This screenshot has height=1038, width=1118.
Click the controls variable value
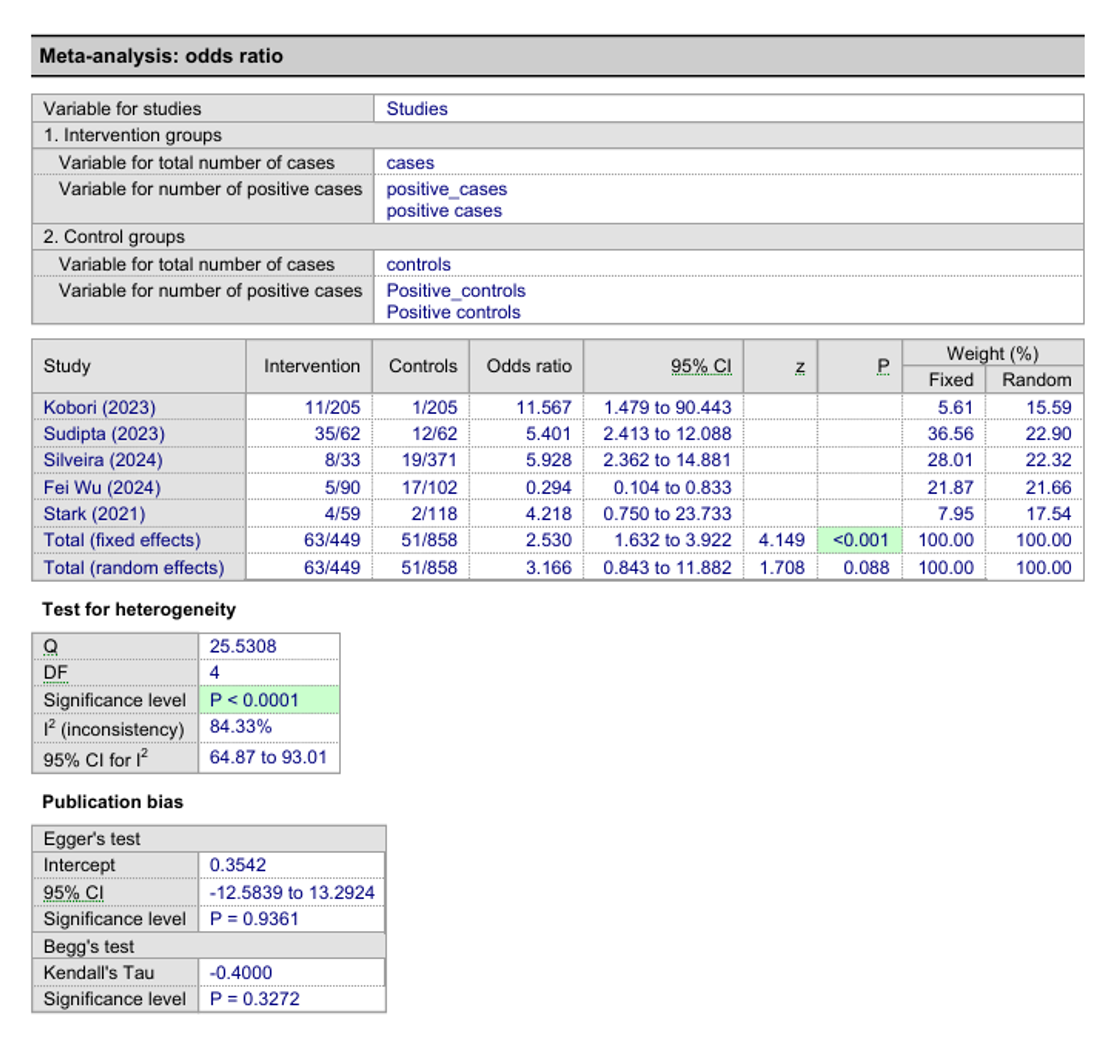[x=419, y=264]
